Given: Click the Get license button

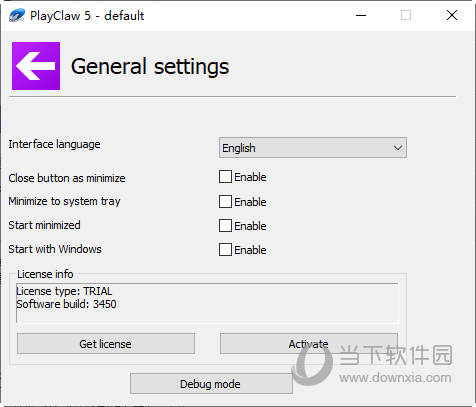Looking at the screenshot, I should (x=106, y=344).
